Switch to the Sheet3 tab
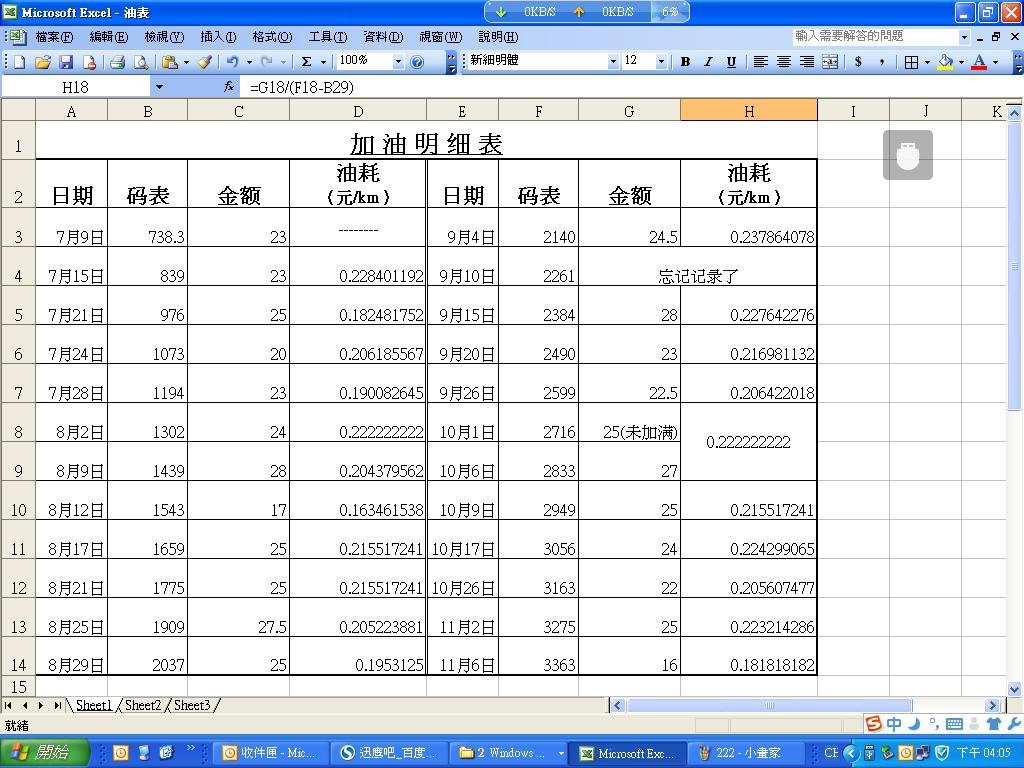Viewport: 1024px width, 768px height. click(x=192, y=705)
